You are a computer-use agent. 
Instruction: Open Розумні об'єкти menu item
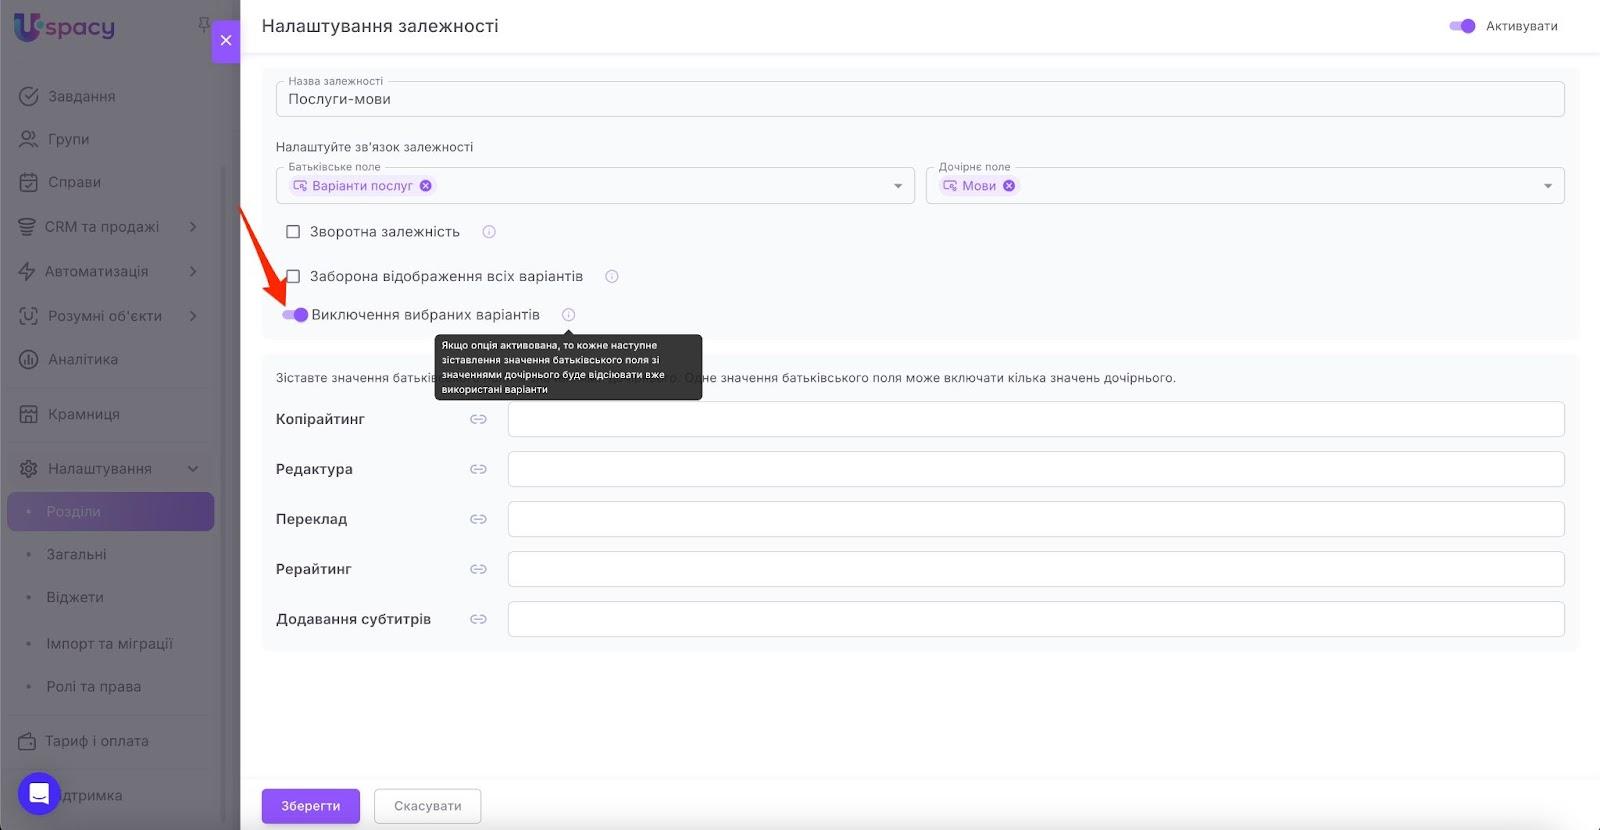105,316
